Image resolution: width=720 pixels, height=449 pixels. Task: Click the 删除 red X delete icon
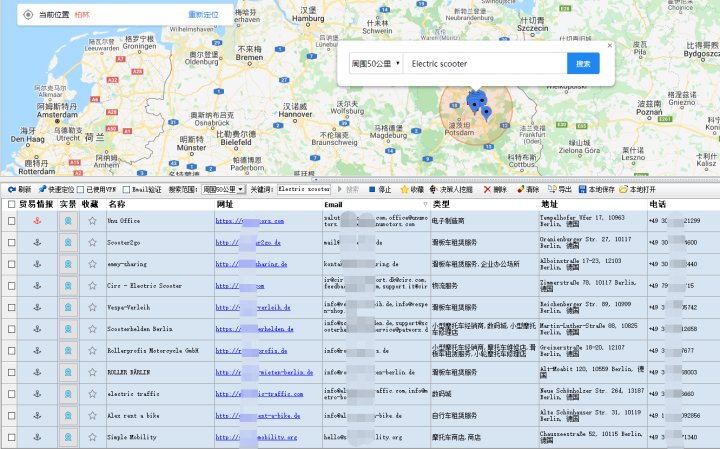click(x=487, y=190)
